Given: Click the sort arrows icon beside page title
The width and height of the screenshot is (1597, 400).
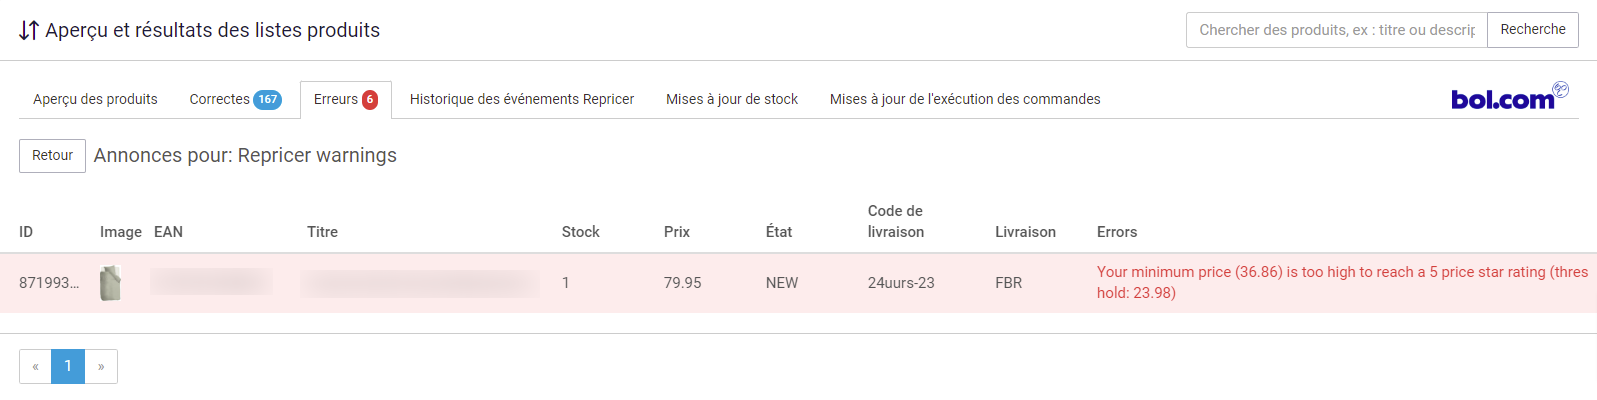Looking at the screenshot, I should 29,31.
